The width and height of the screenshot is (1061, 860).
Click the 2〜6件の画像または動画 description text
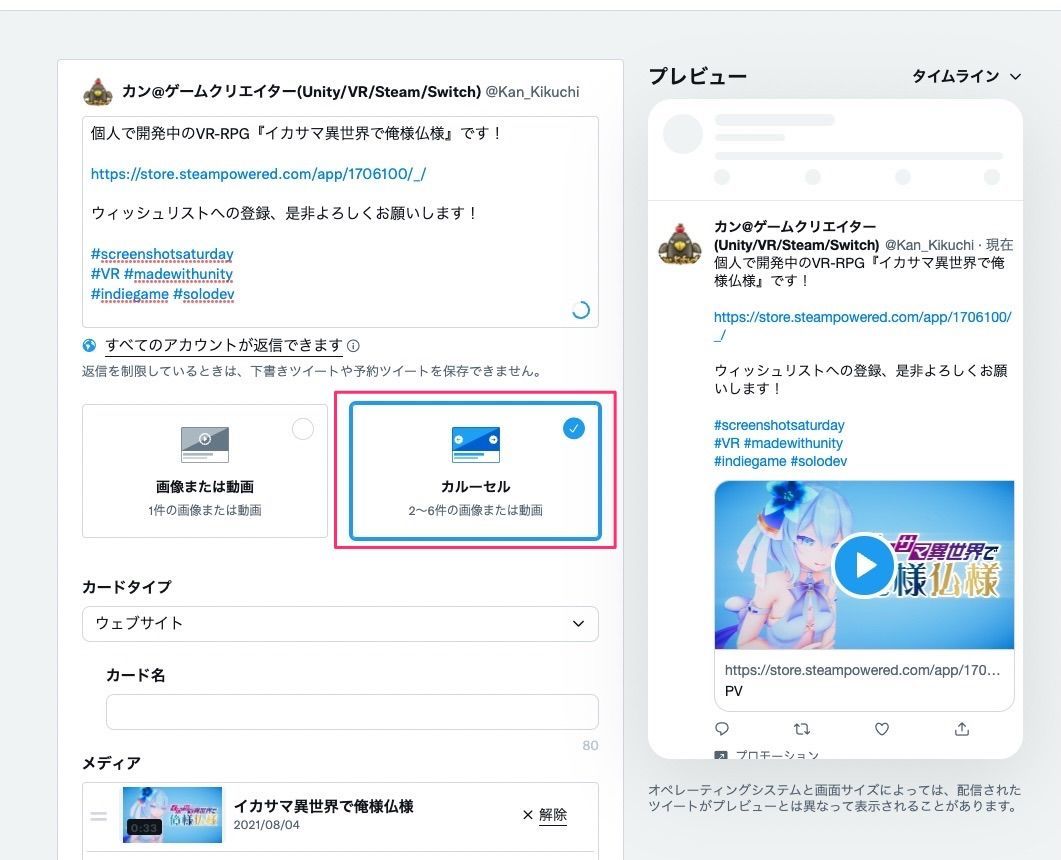[475, 510]
